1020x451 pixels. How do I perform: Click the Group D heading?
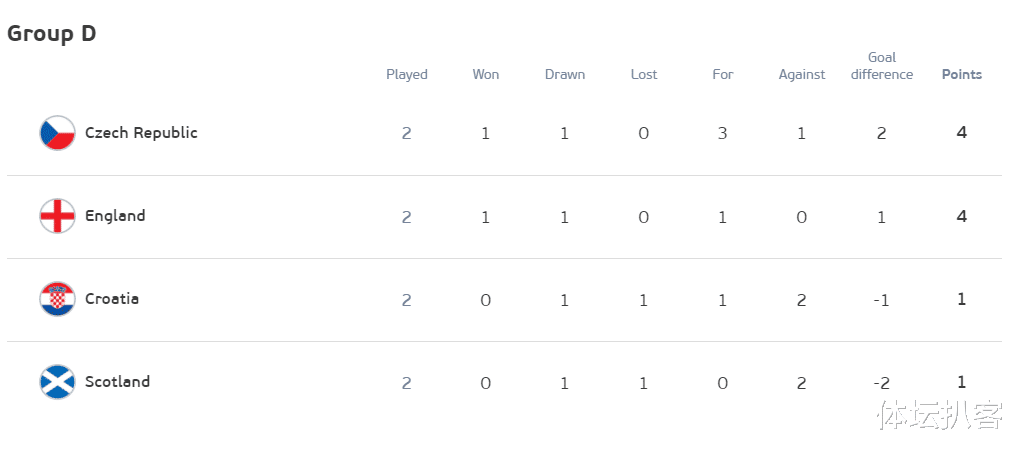coord(52,34)
